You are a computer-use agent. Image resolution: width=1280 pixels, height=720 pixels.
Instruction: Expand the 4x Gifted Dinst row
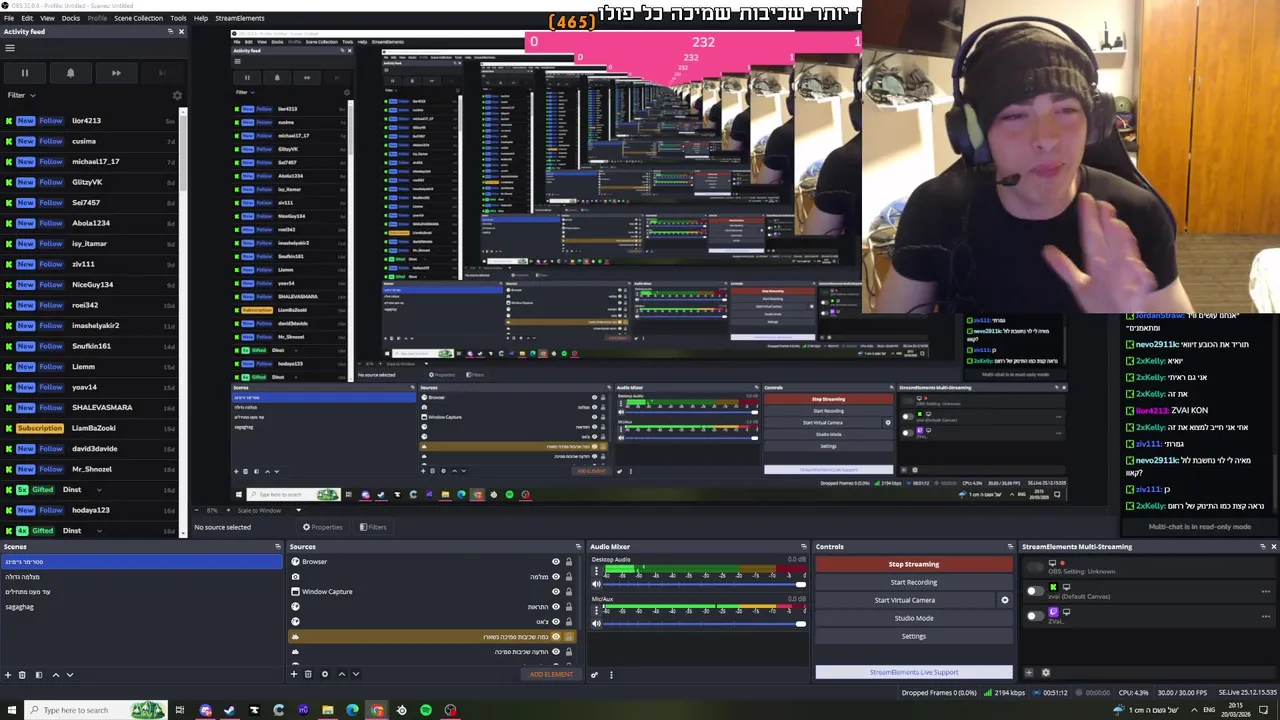point(100,531)
